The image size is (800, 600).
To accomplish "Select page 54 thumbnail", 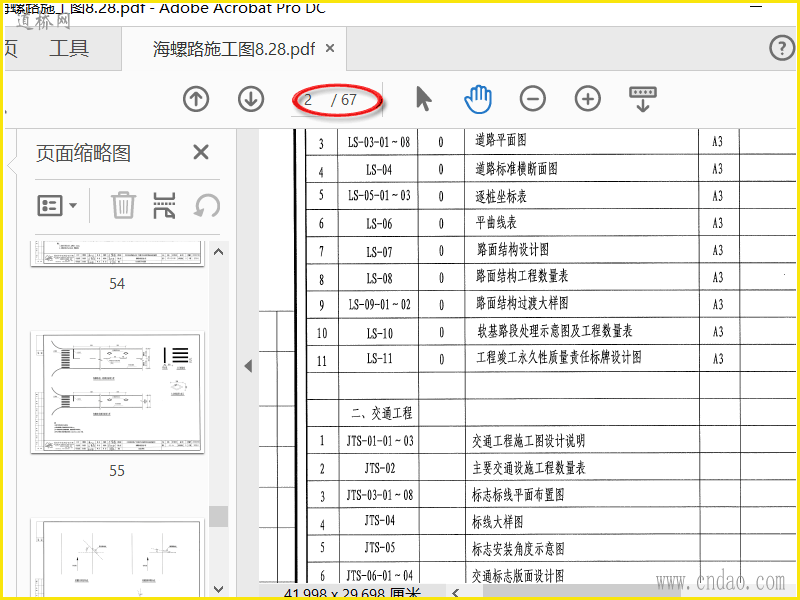I will tap(117, 254).
